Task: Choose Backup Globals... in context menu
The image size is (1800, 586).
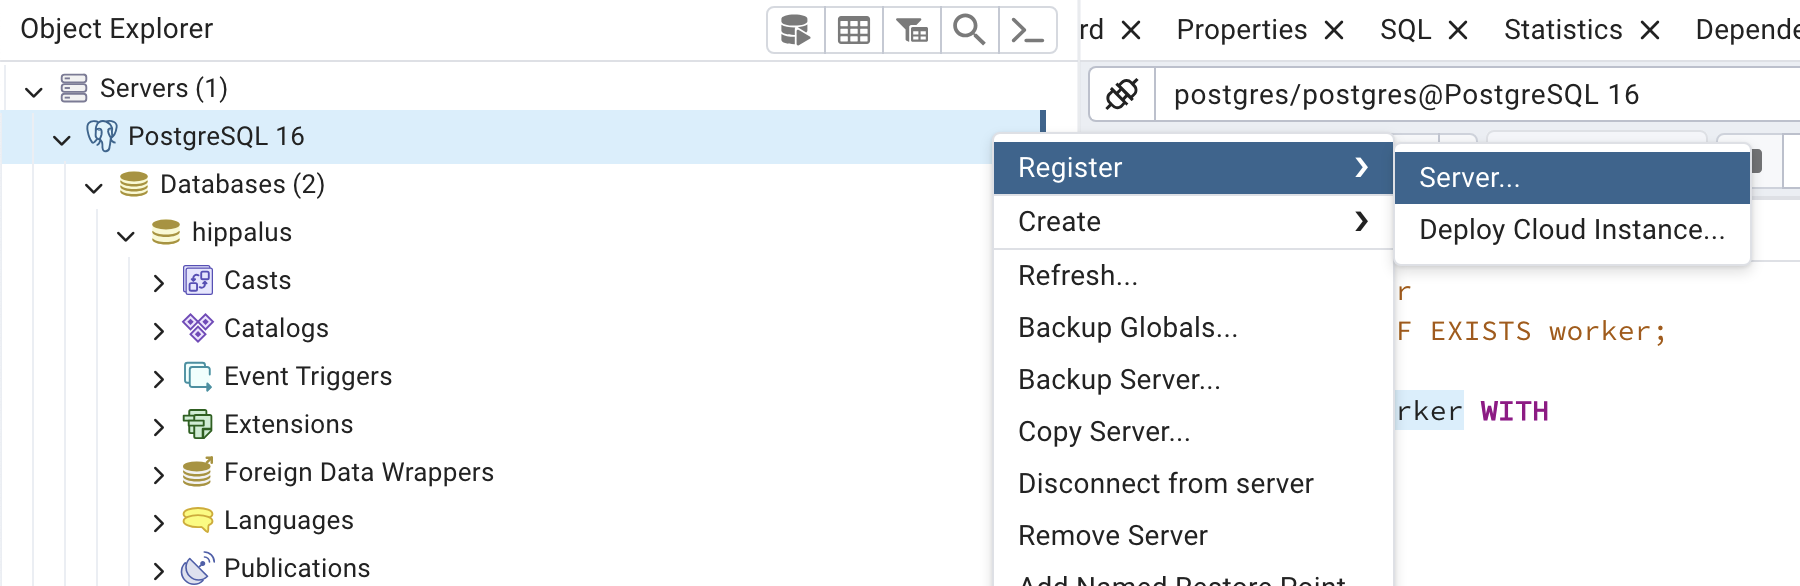Action: (1193, 328)
